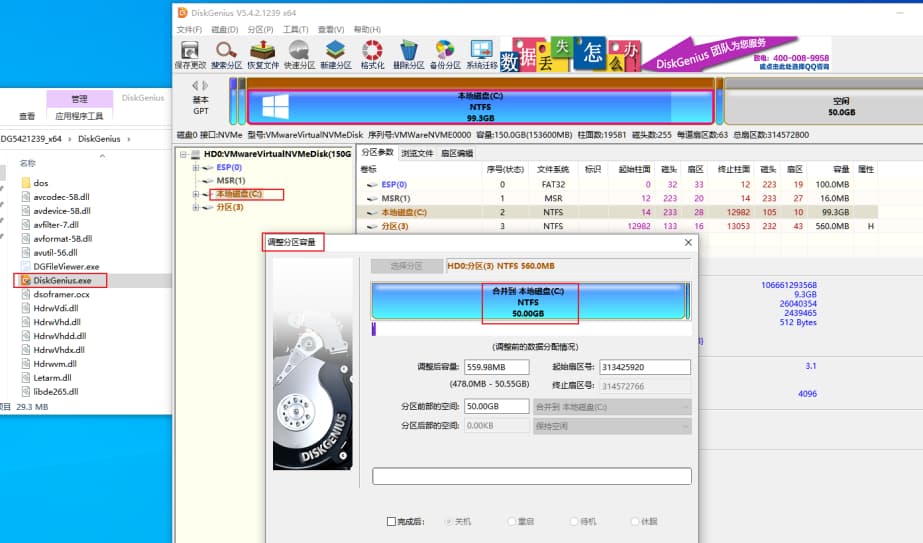Click ESP(0) partition icon in table row
Viewport: 923px width, 543px height.
point(372,185)
